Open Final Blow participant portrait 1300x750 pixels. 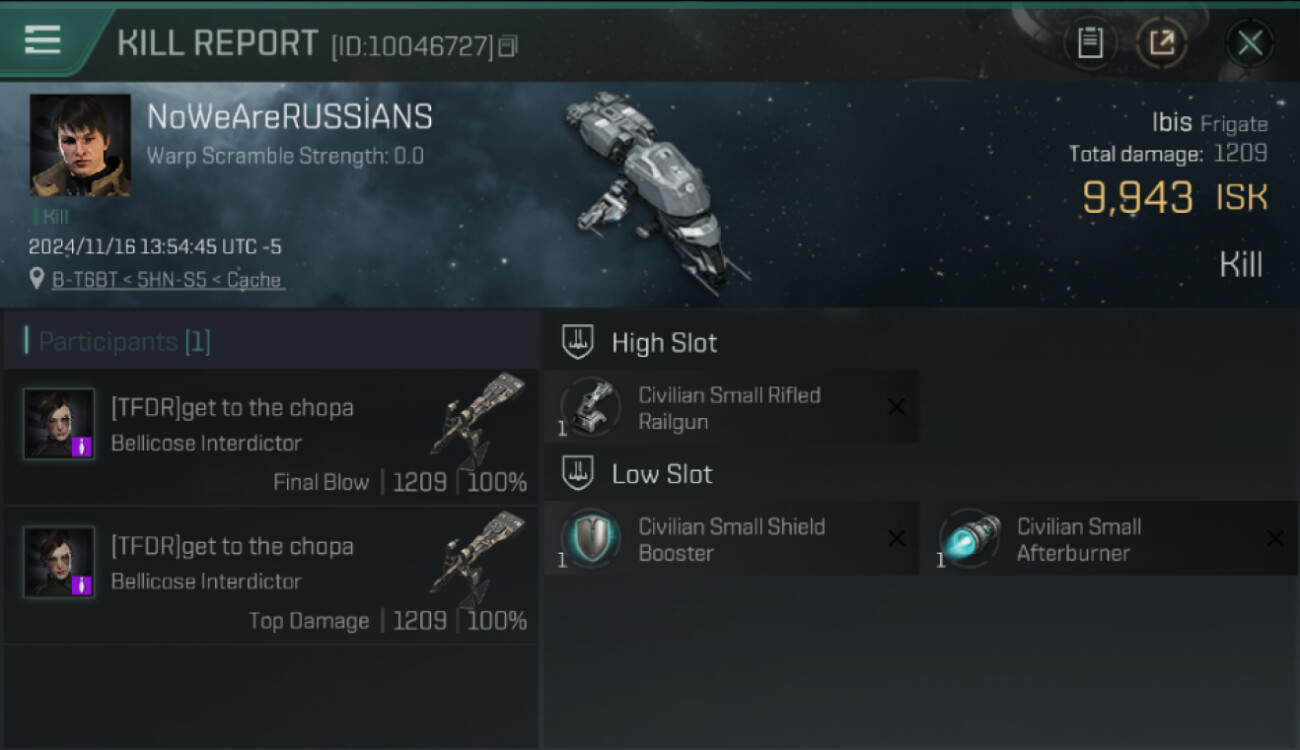[59, 424]
